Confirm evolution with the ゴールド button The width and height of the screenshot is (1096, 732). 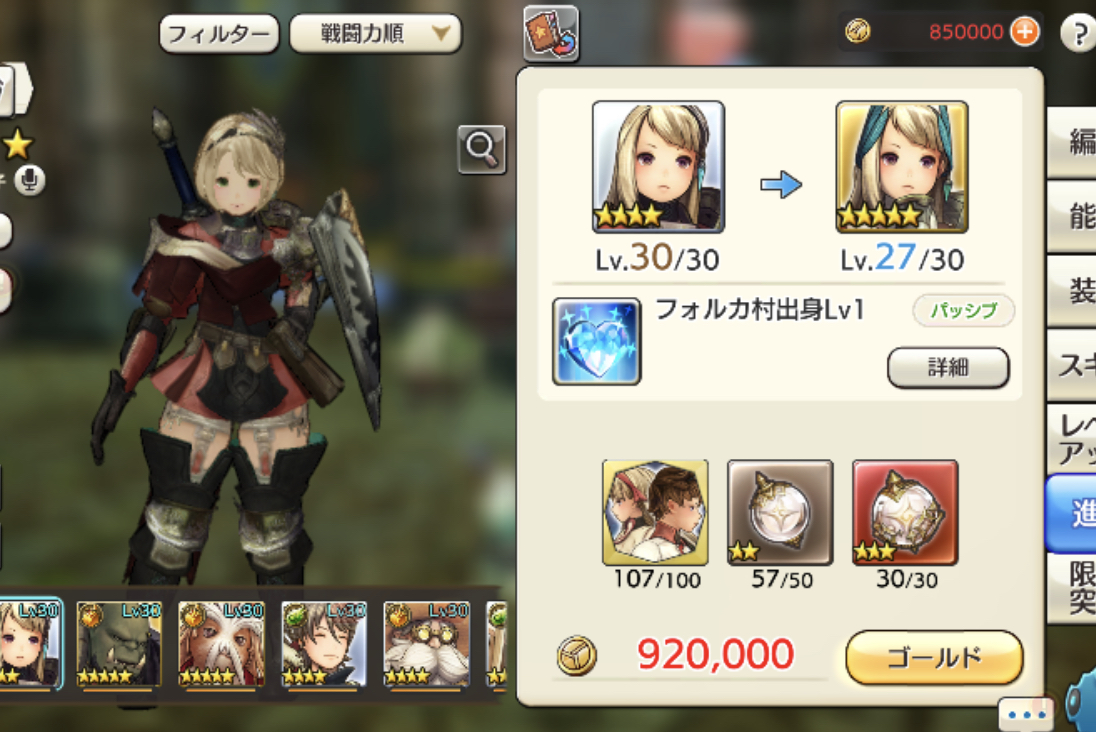coord(935,657)
